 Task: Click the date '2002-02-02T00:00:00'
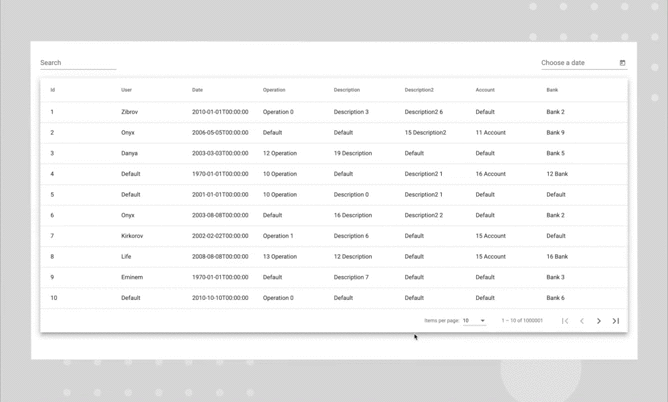(220, 236)
